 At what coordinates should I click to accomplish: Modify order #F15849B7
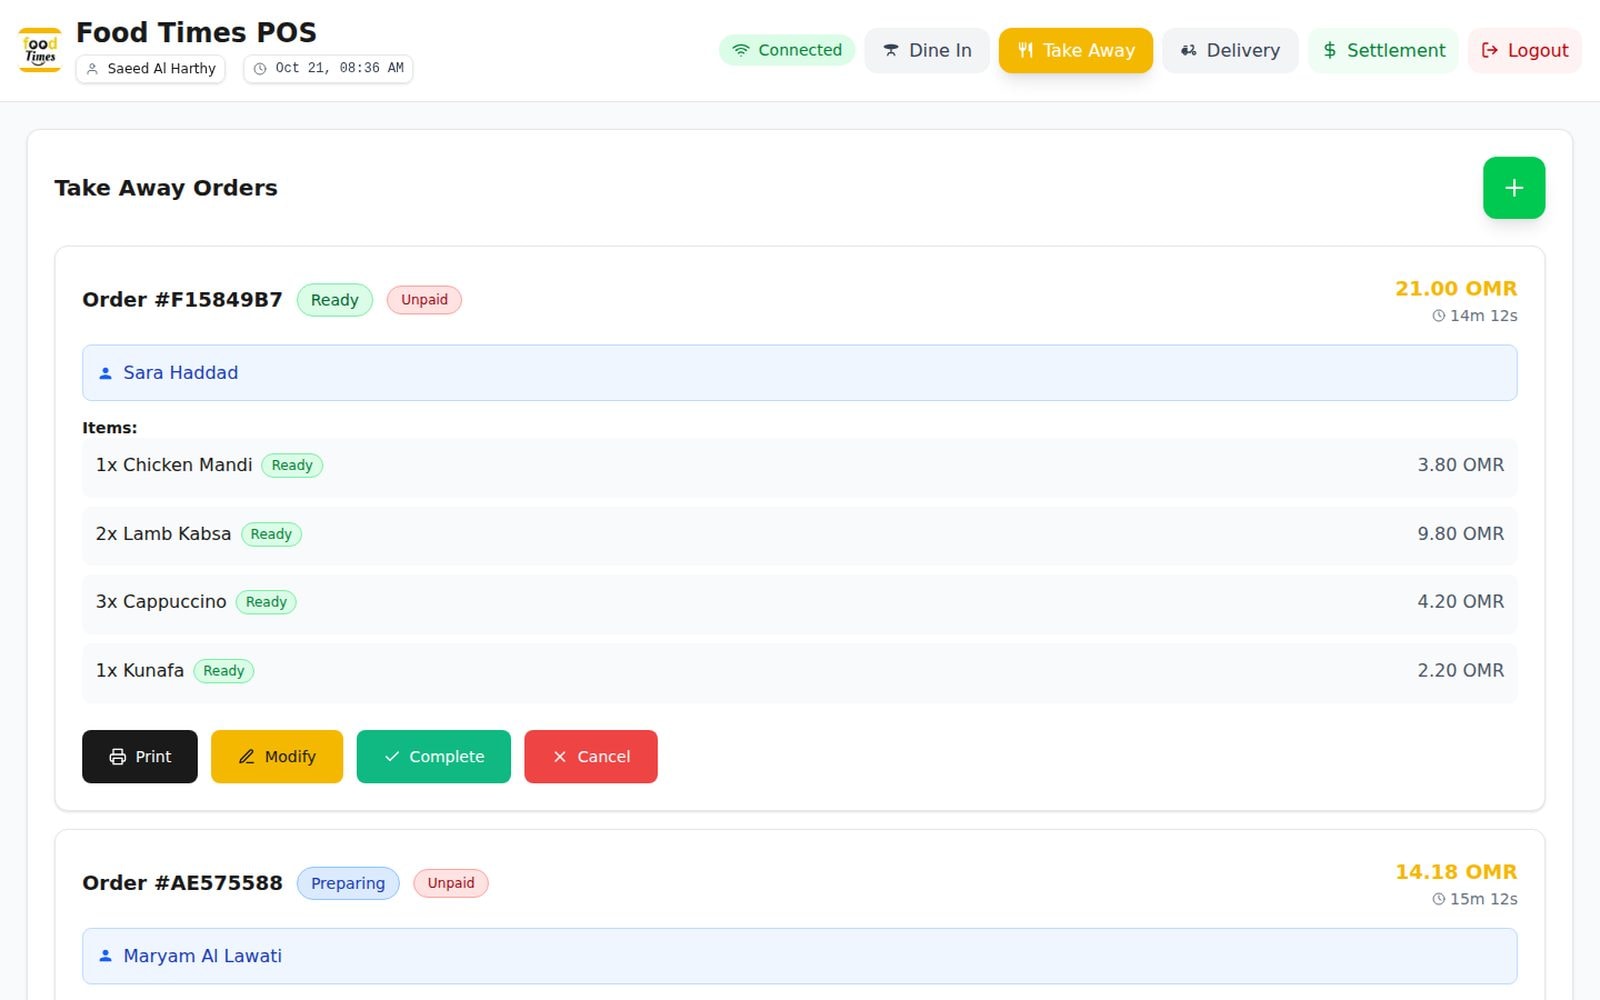click(x=277, y=756)
